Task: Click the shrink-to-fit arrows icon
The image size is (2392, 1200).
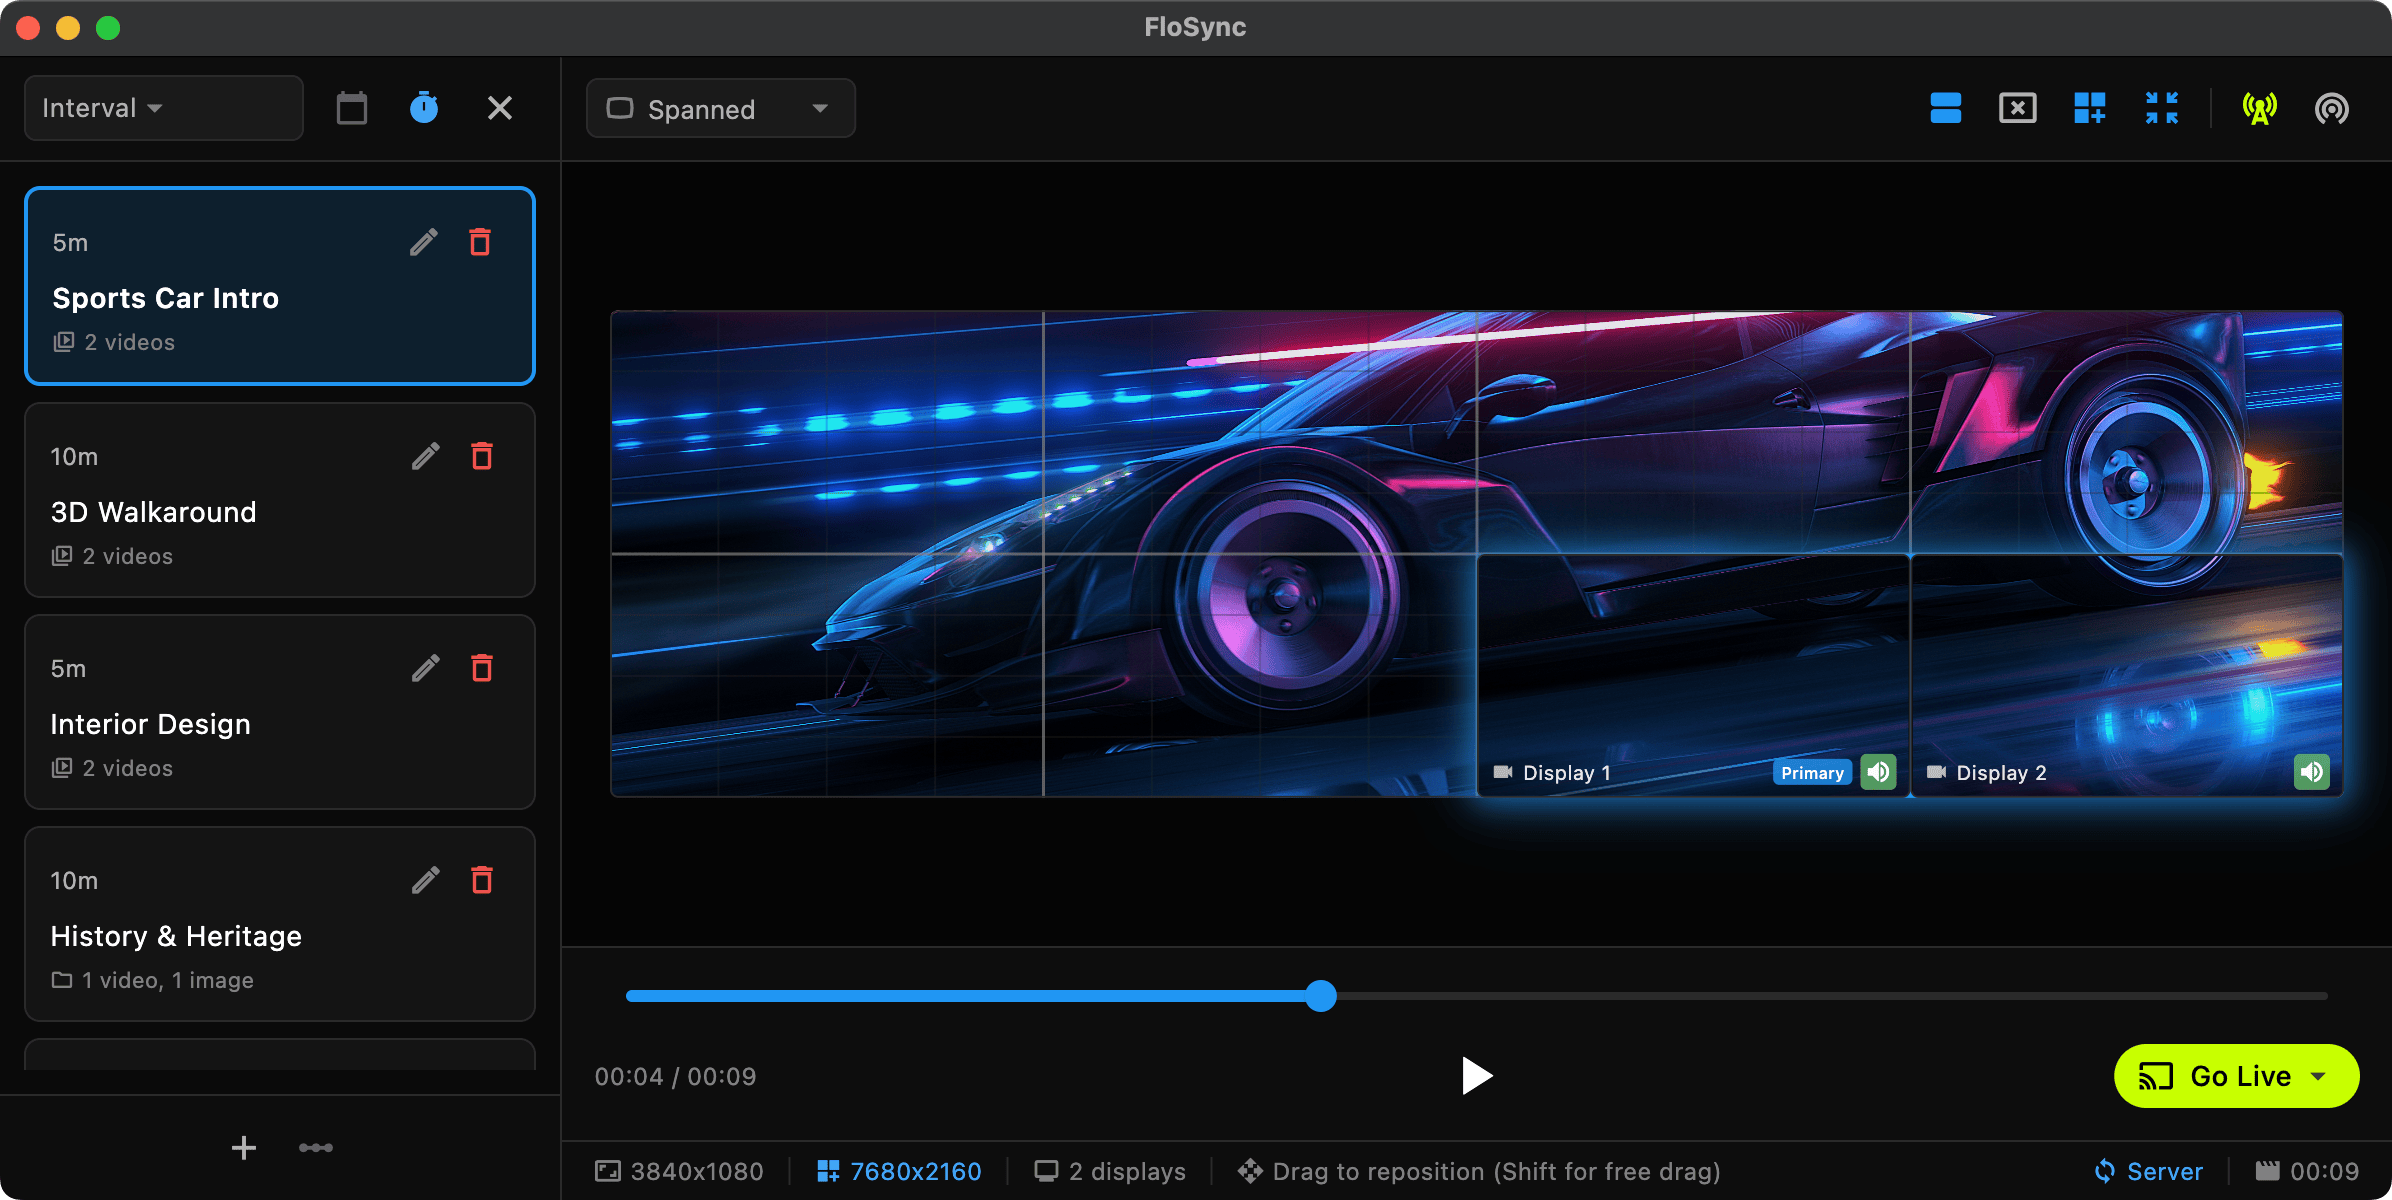Action: [x=2163, y=108]
